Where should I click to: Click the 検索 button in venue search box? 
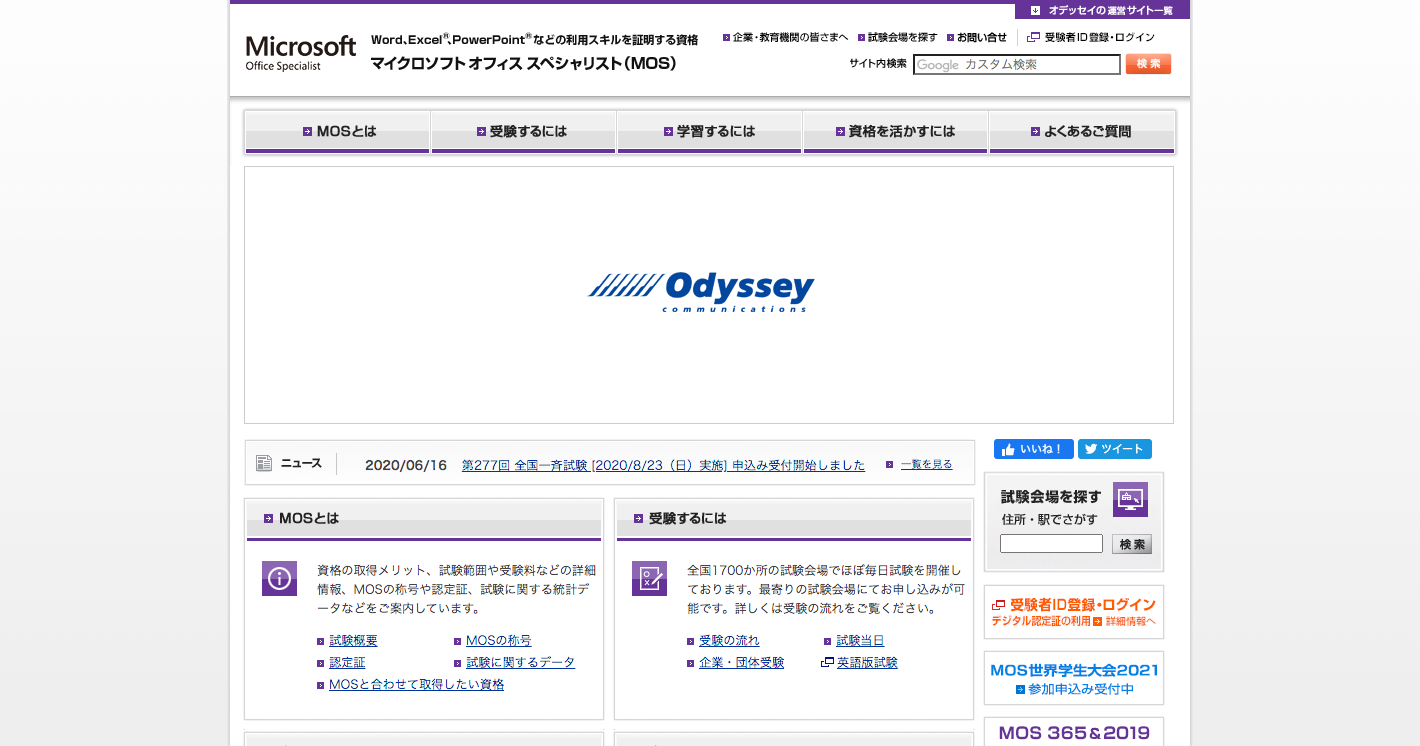1131,544
